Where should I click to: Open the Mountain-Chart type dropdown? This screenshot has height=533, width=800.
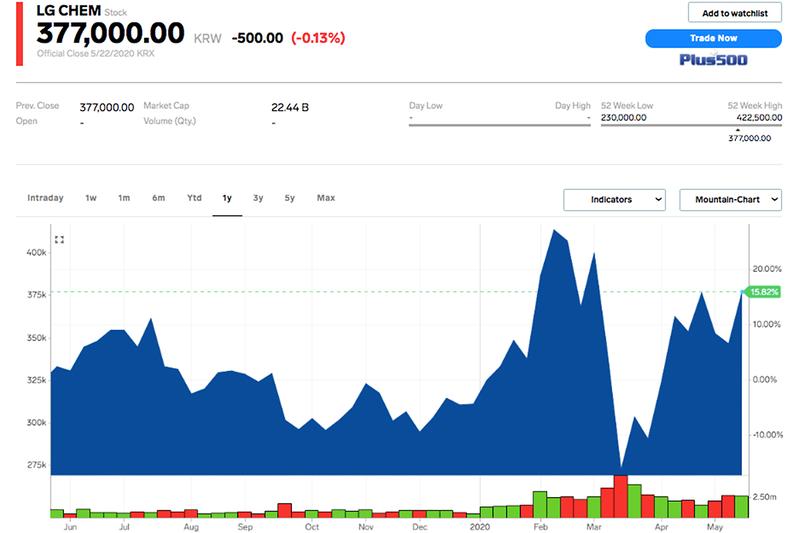tap(730, 199)
